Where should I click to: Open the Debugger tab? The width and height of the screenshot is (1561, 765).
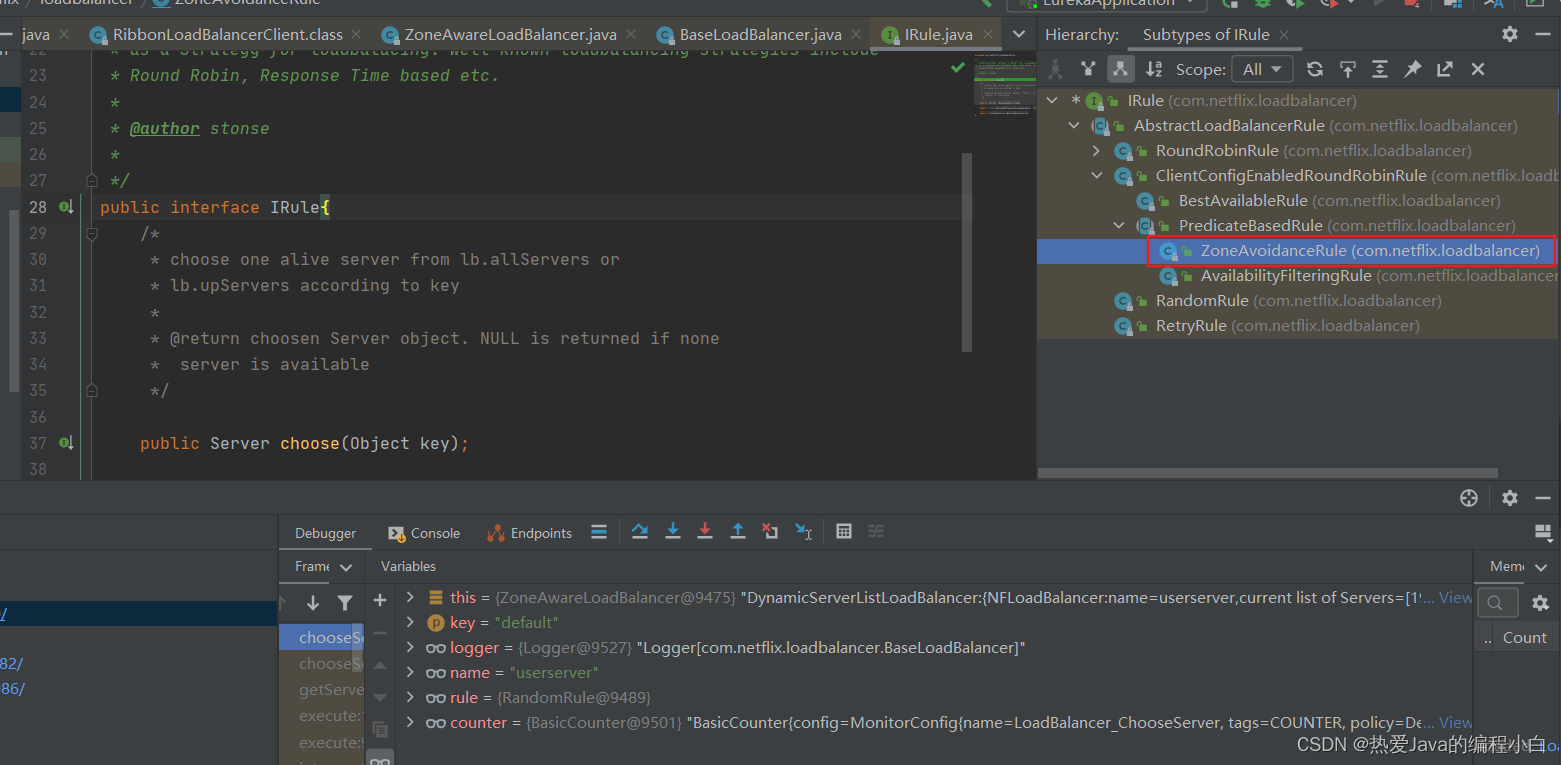point(325,533)
